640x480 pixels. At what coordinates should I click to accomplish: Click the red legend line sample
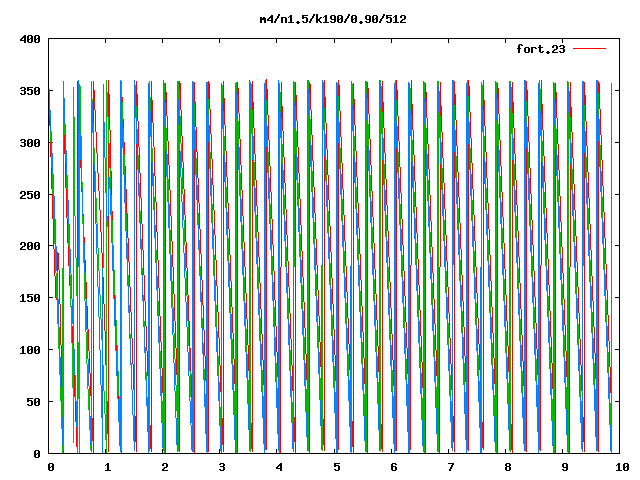(x=589, y=49)
